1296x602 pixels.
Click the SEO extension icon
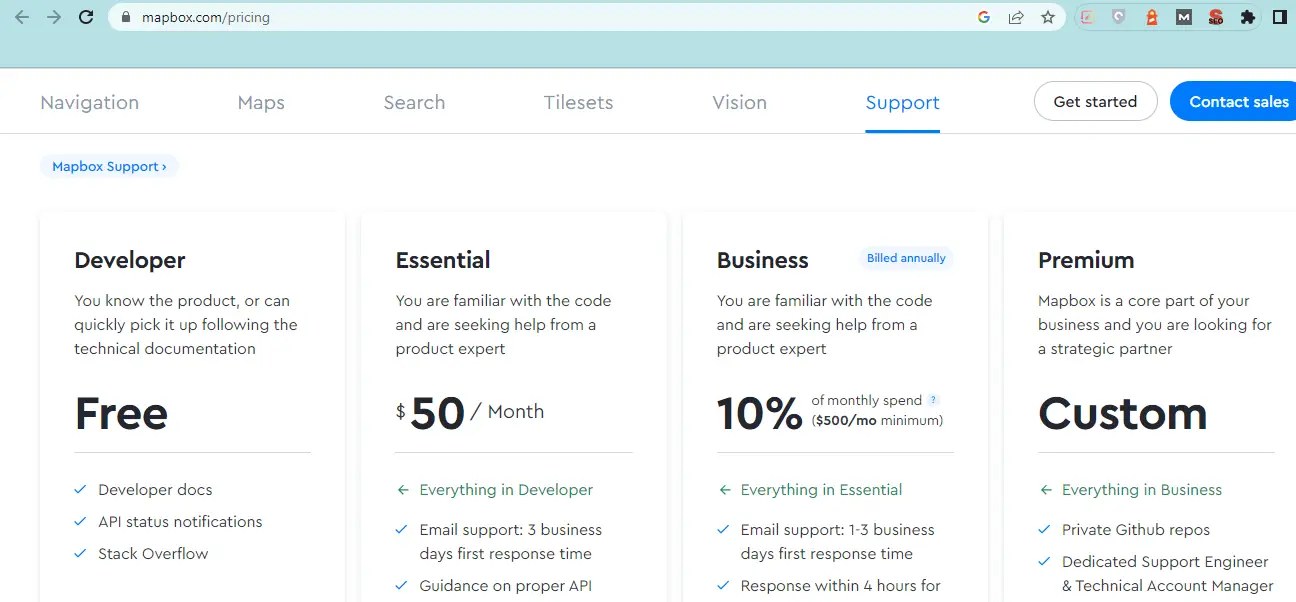point(1214,17)
